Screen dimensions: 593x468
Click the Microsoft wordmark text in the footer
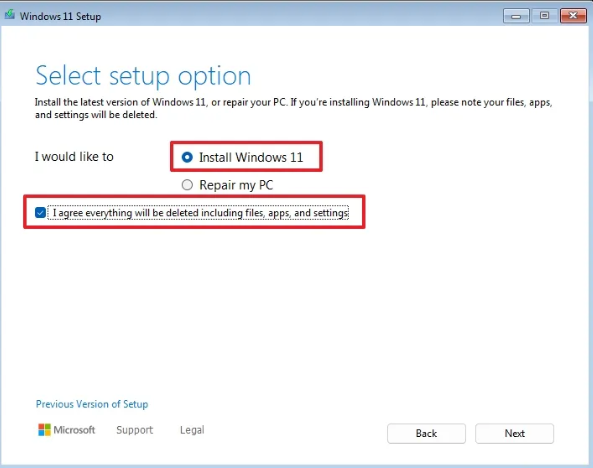coord(74,430)
